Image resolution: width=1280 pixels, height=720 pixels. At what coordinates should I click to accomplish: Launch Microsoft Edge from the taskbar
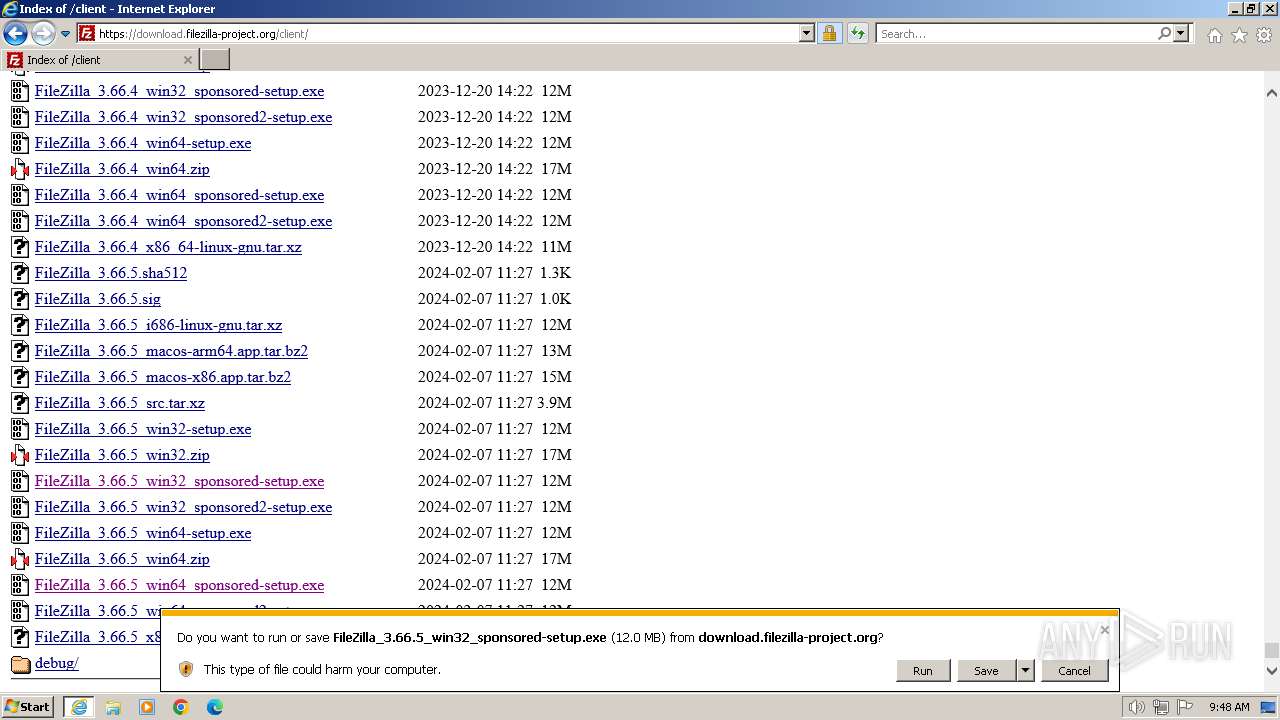(215, 707)
